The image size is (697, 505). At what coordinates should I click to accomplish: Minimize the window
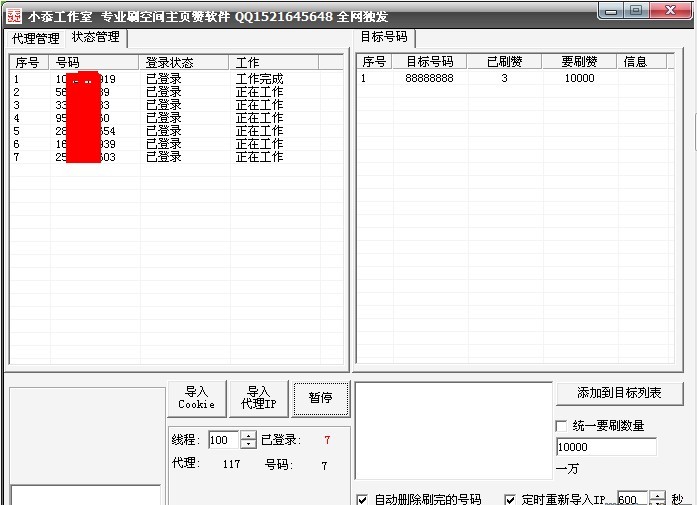tap(612, 10)
